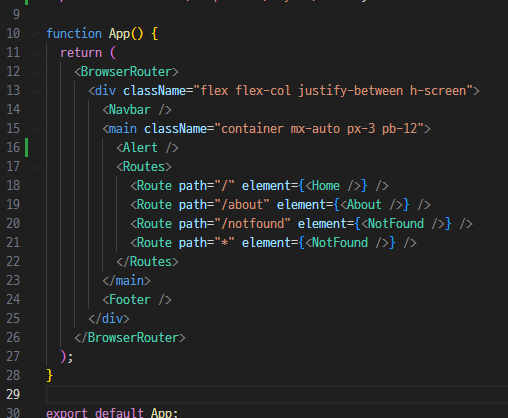Collapse the return block fold arrow on line 11
508x418 pixels.
(x=35, y=53)
